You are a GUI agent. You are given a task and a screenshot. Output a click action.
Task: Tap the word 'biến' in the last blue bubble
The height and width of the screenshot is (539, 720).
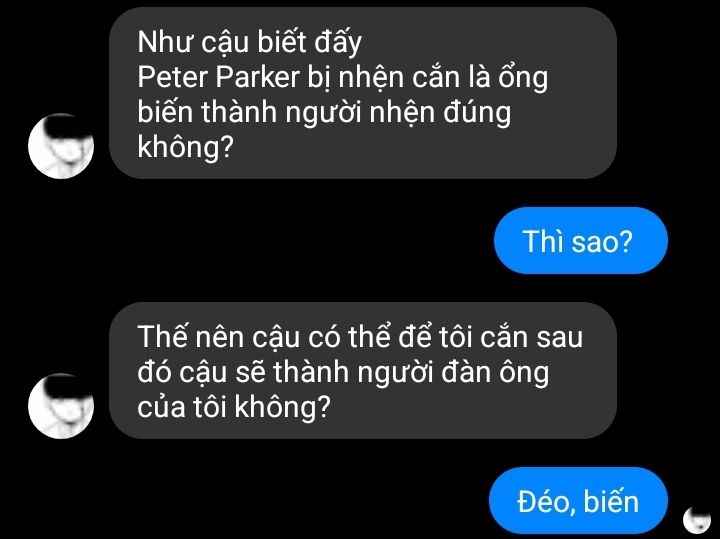coord(611,501)
